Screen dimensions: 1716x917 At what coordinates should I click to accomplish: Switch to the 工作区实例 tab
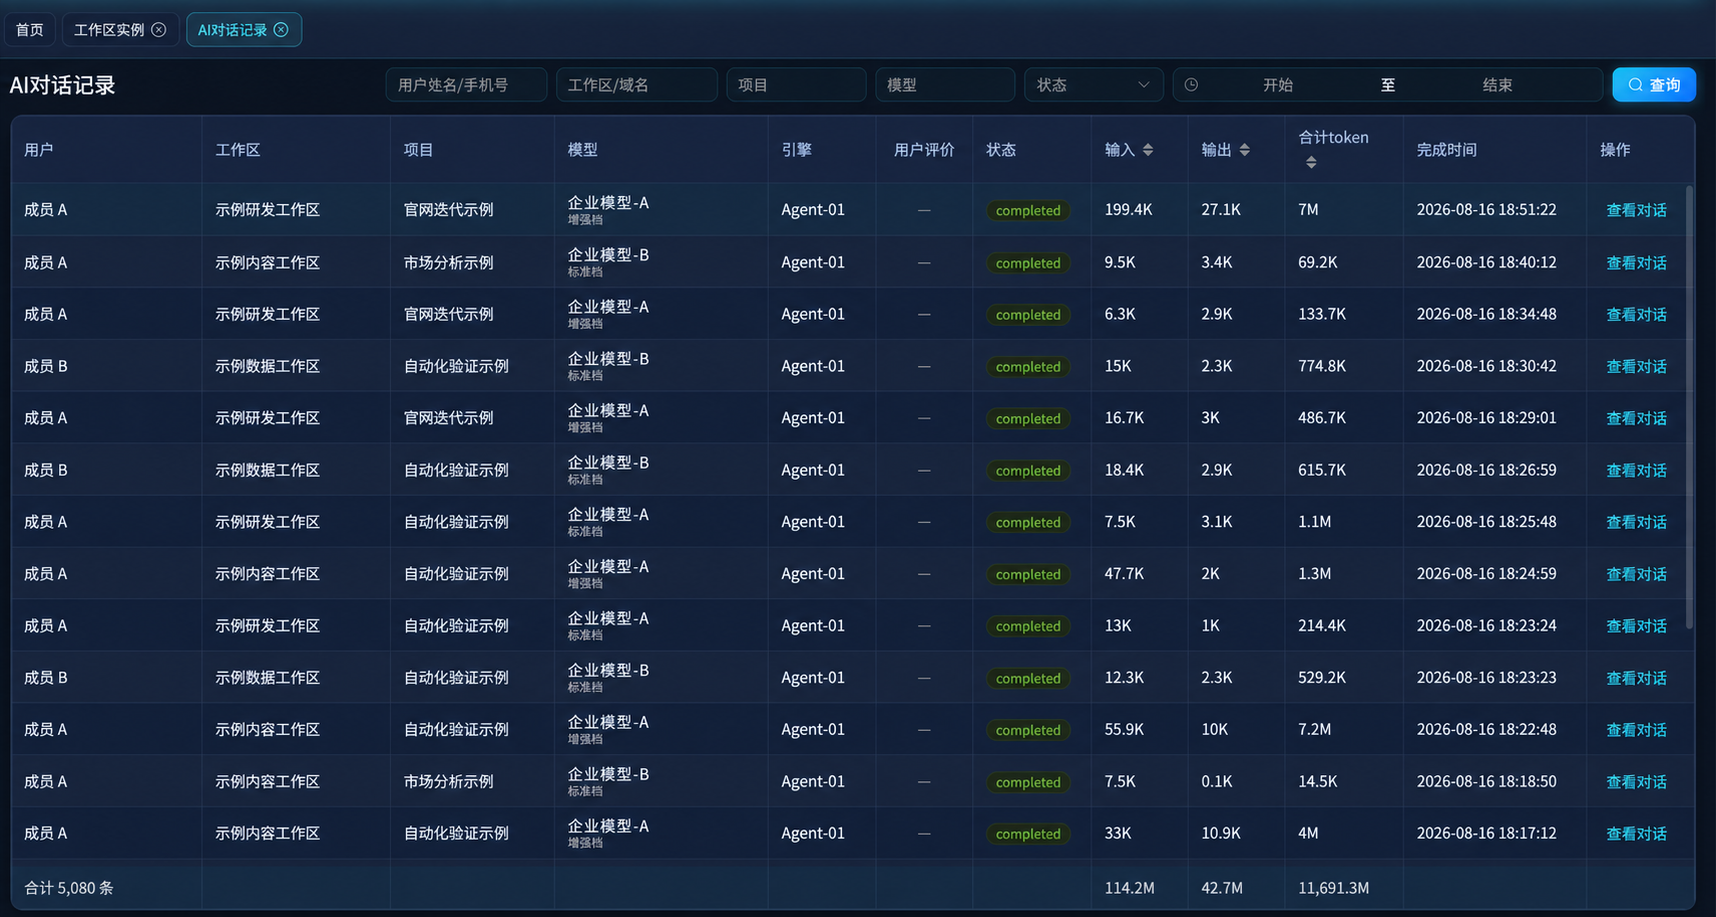point(109,30)
